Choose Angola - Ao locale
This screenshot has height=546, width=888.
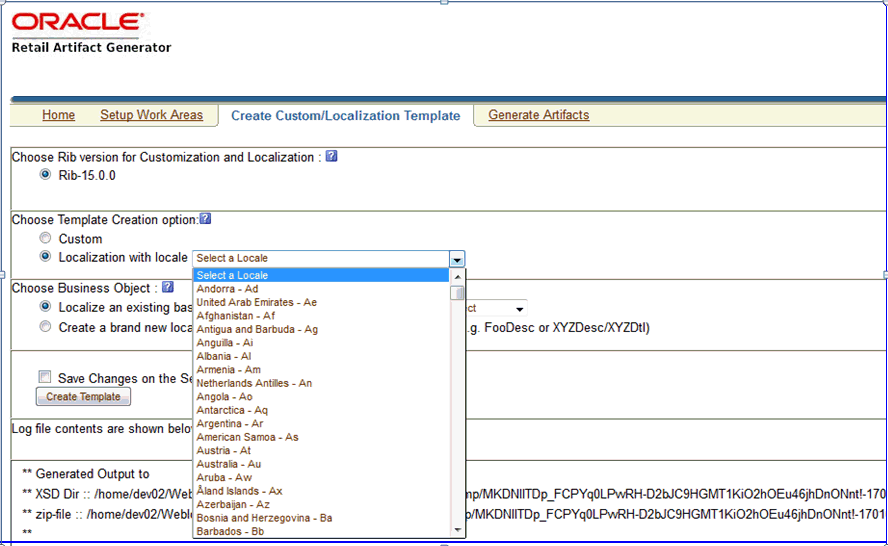point(321,397)
